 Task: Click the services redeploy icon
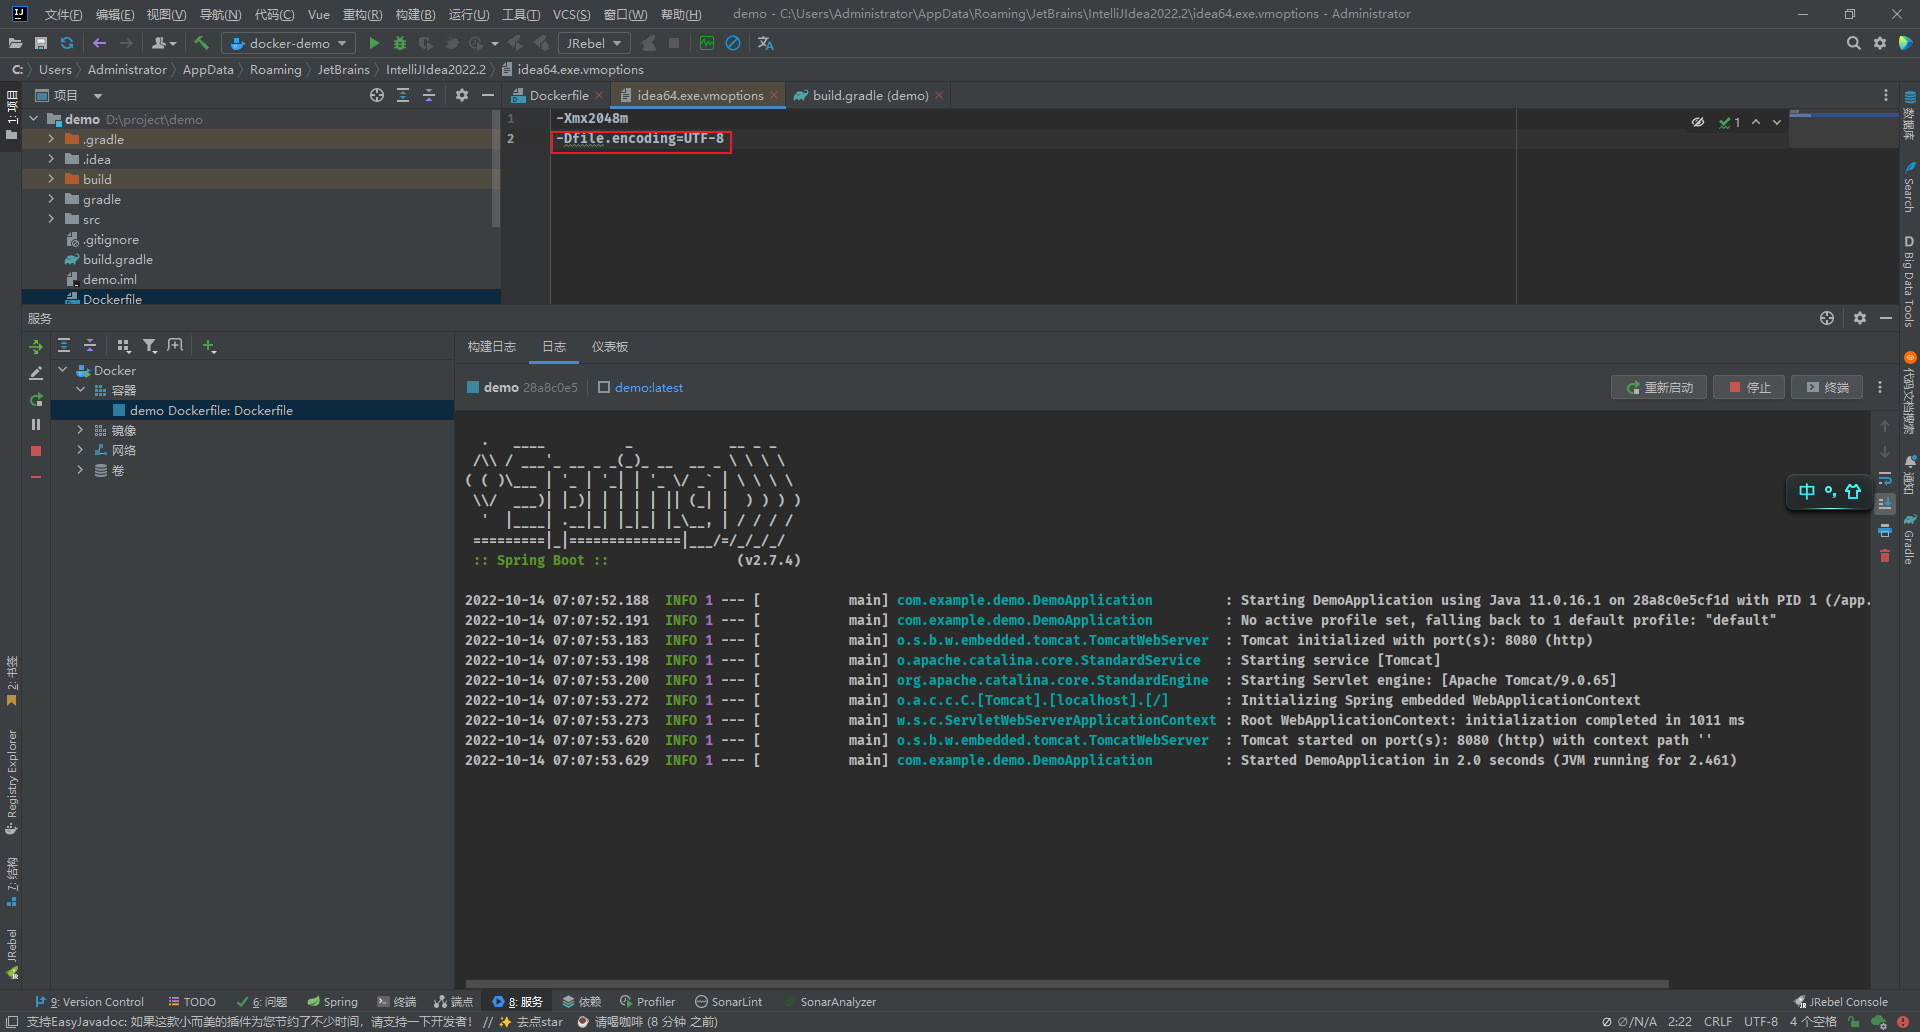click(36, 399)
